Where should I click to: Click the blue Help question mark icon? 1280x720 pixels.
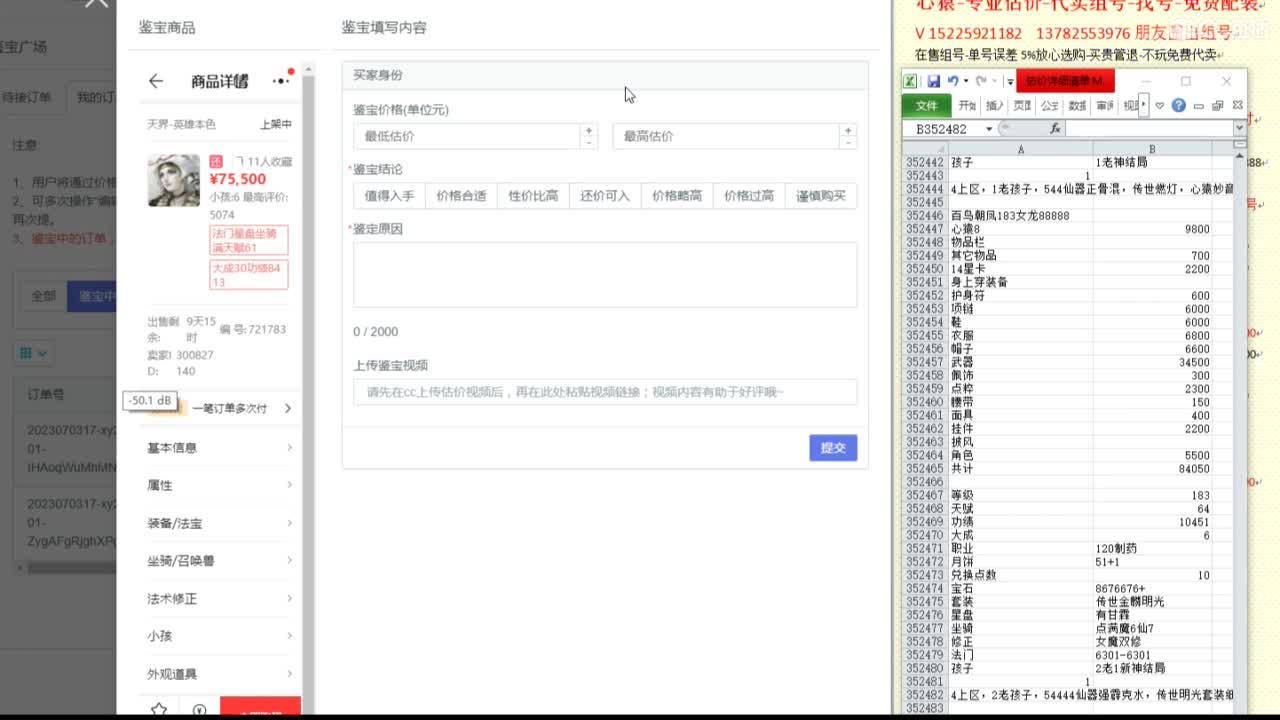(1178, 104)
